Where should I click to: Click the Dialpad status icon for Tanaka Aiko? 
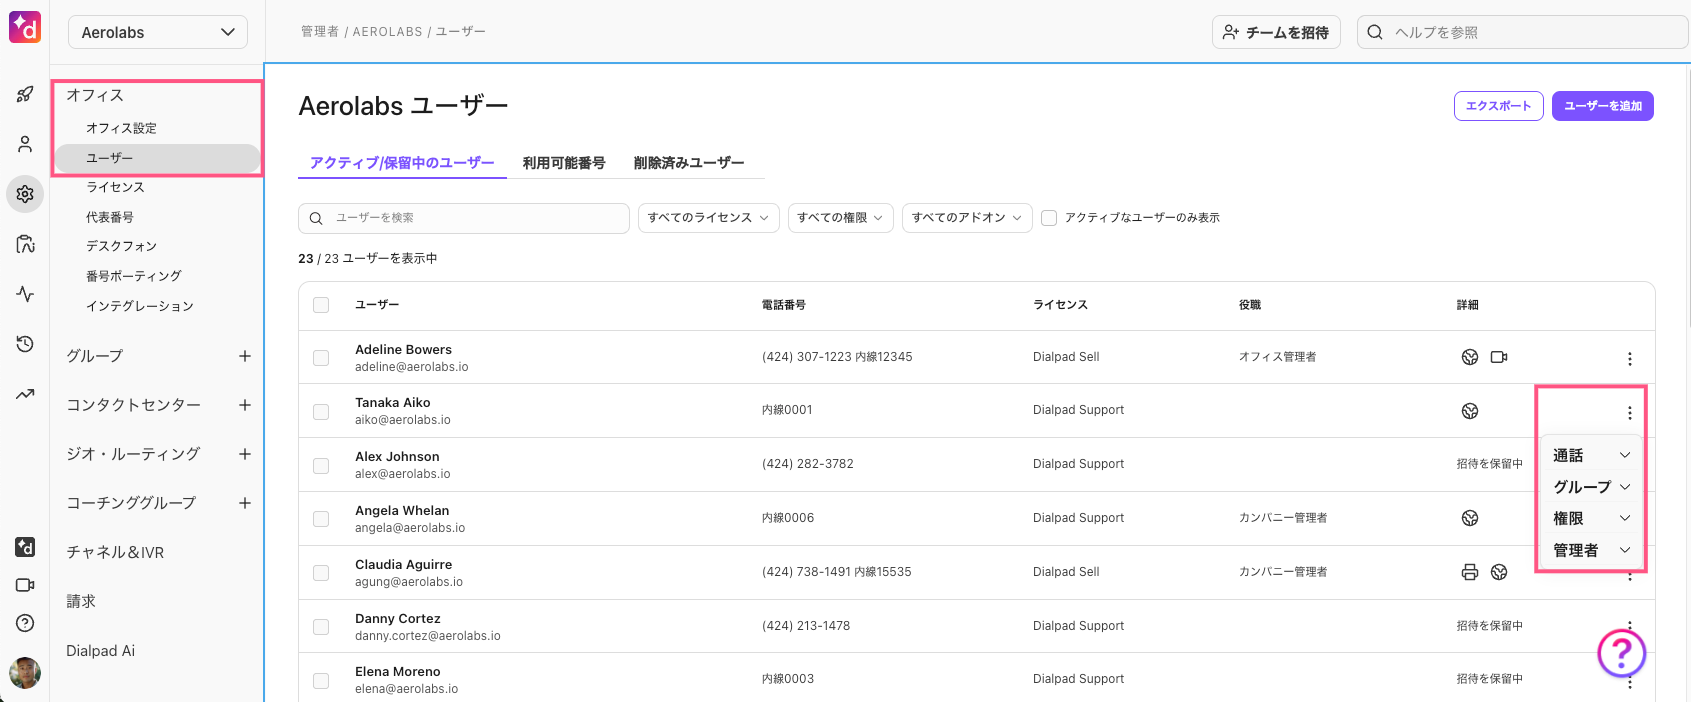[1470, 411]
